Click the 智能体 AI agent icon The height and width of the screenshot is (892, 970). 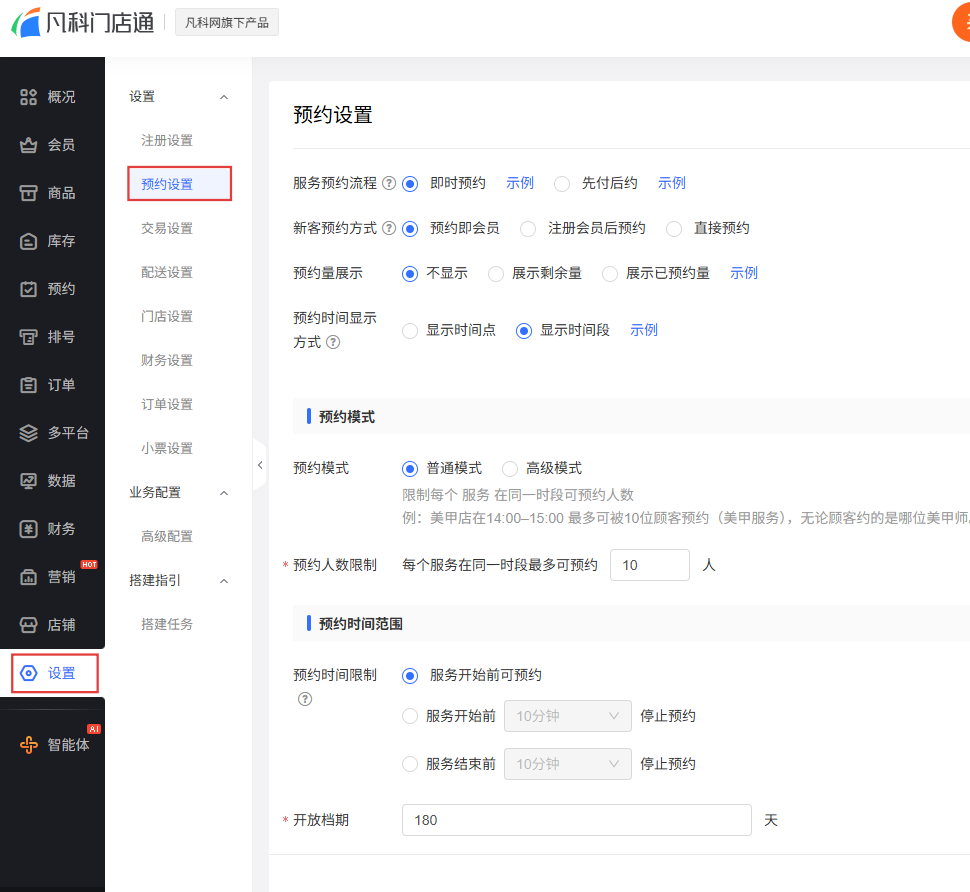pos(29,745)
